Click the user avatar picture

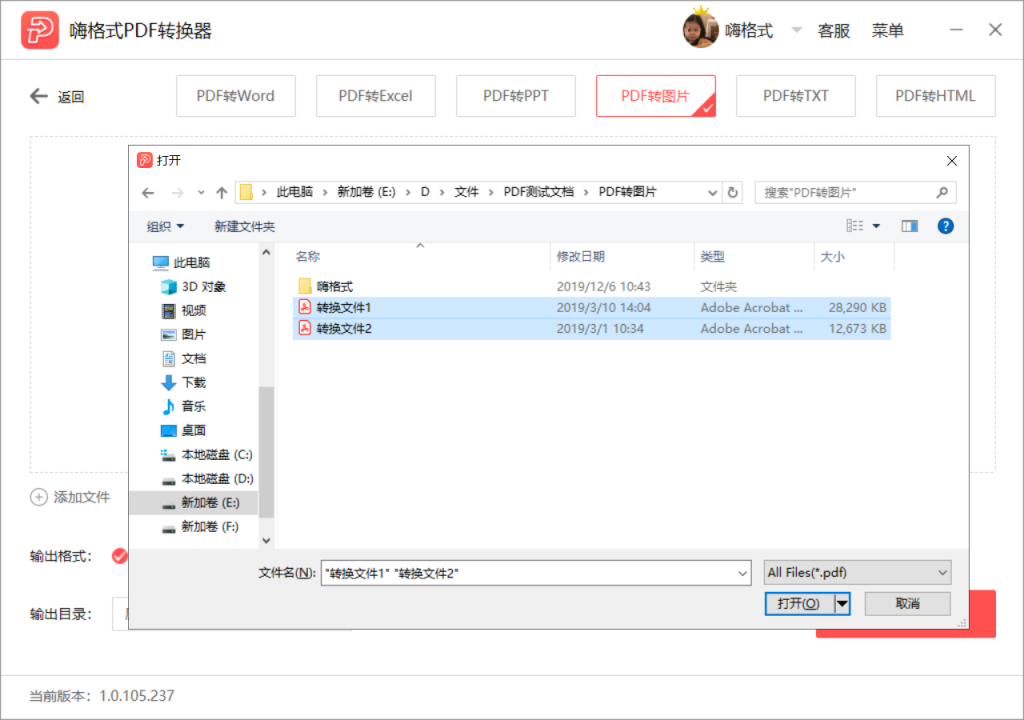(x=699, y=29)
